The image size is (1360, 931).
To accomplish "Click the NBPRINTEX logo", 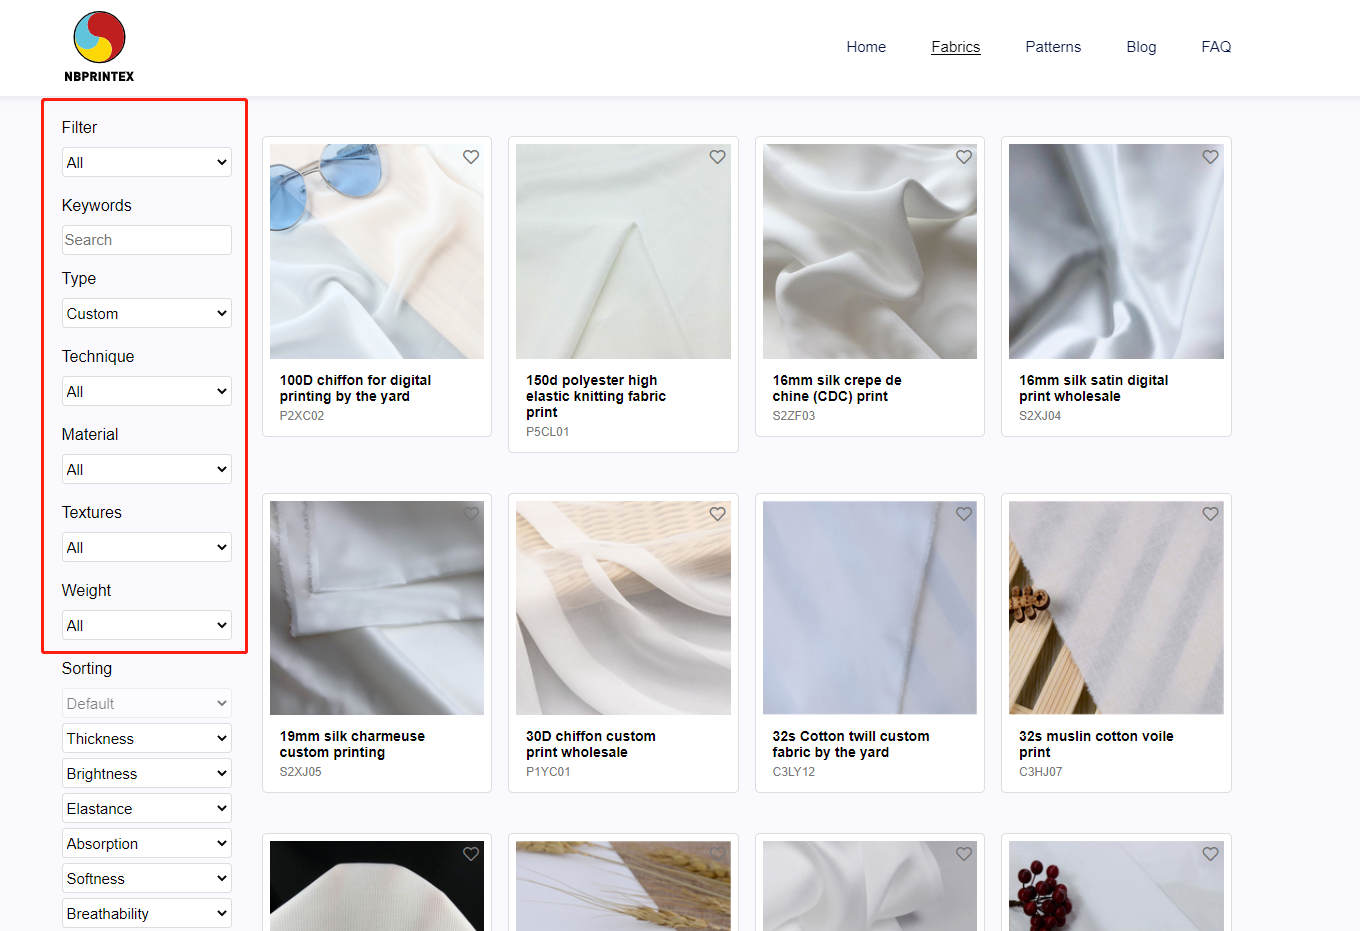I will click(99, 47).
